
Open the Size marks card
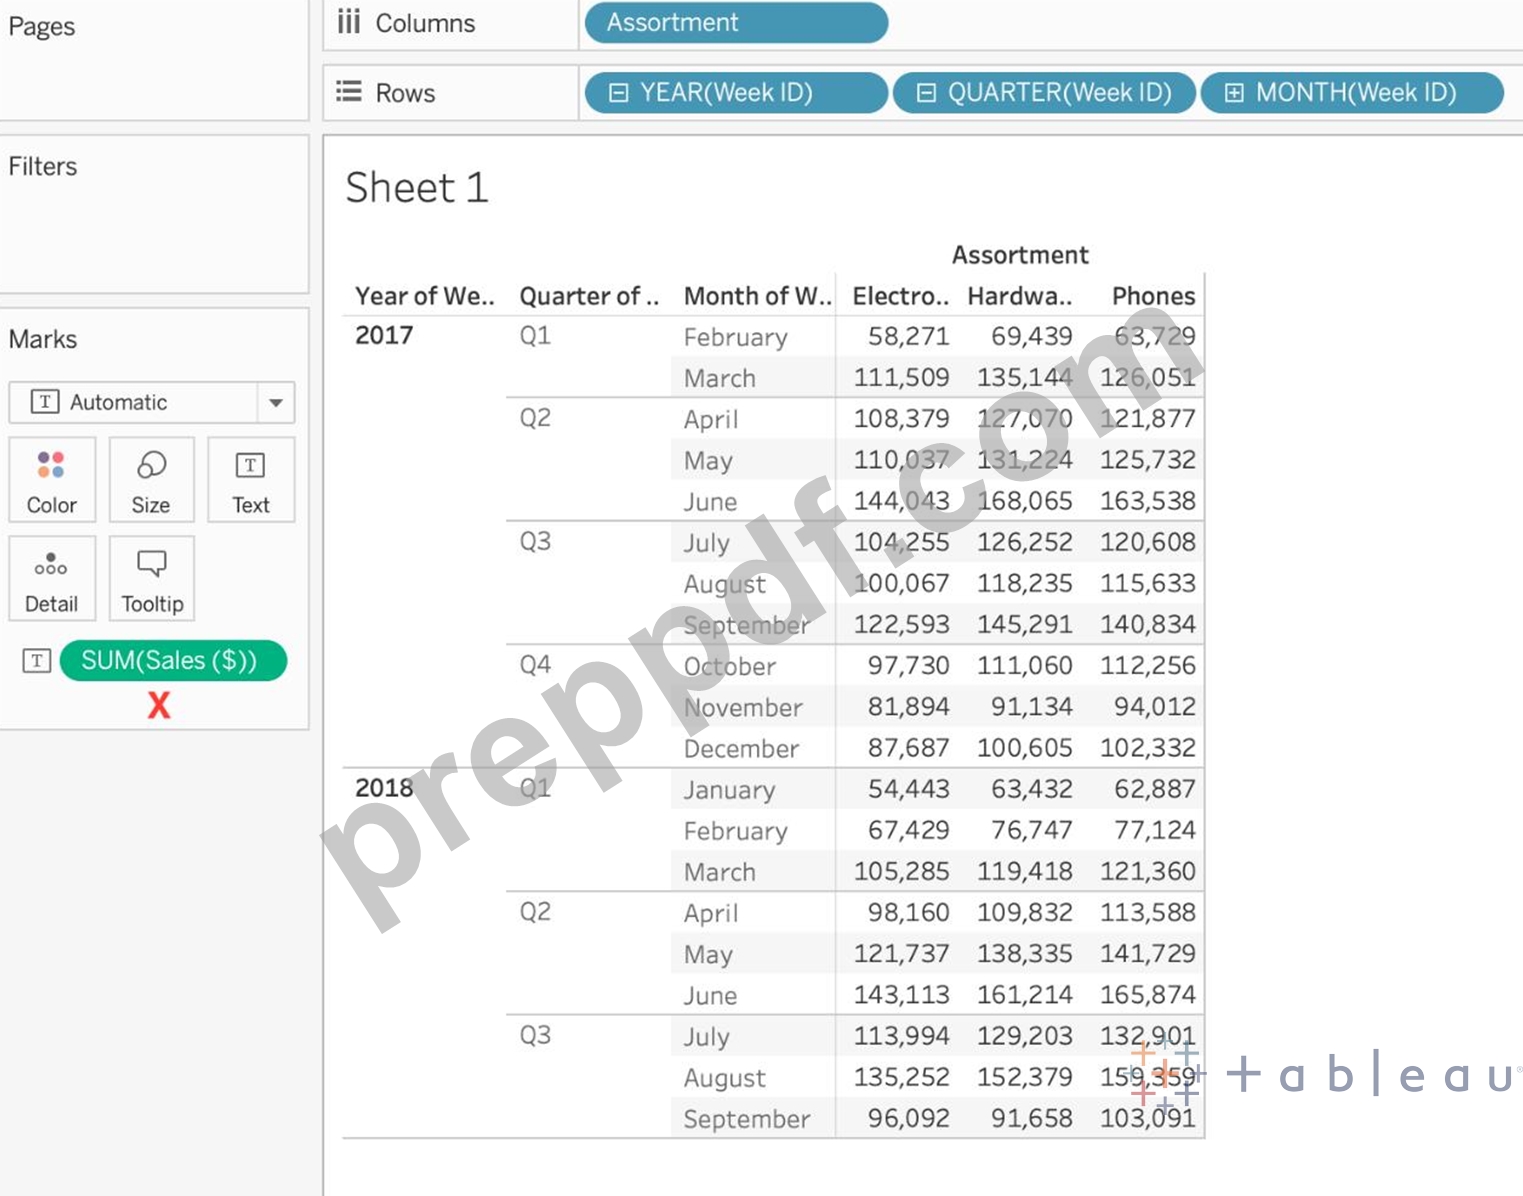(x=151, y=479)
